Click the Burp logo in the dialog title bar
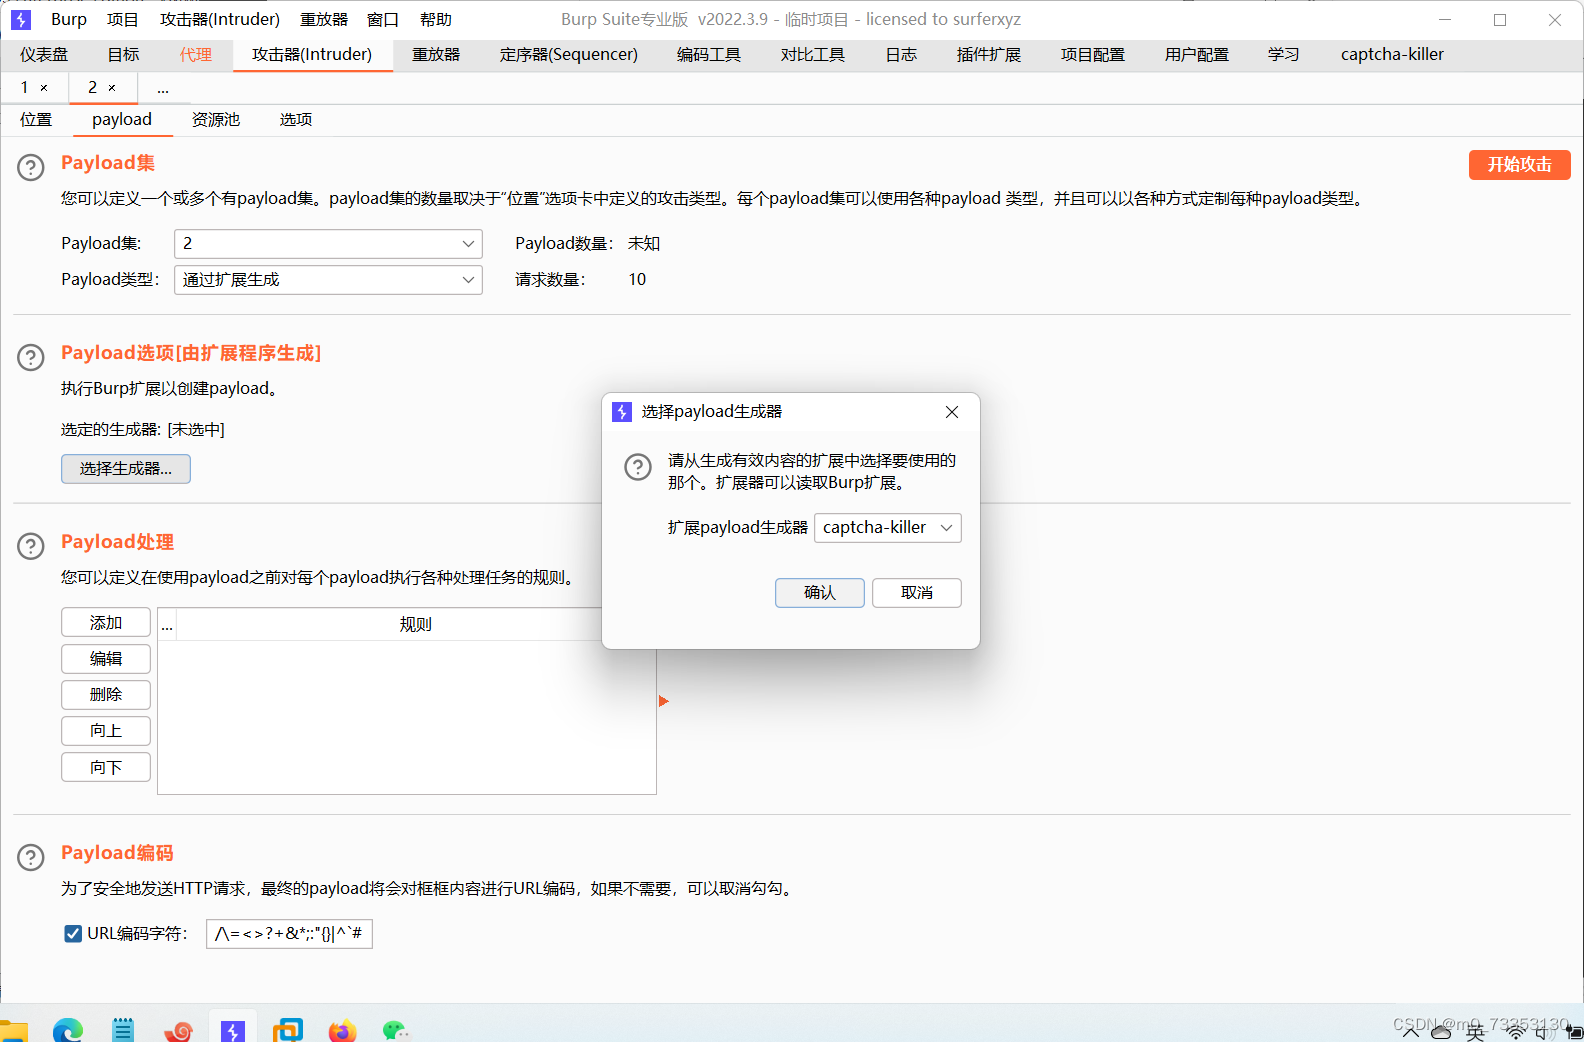The width and height of the screenshot is (1584, 1042). click(x=622, y=412)
